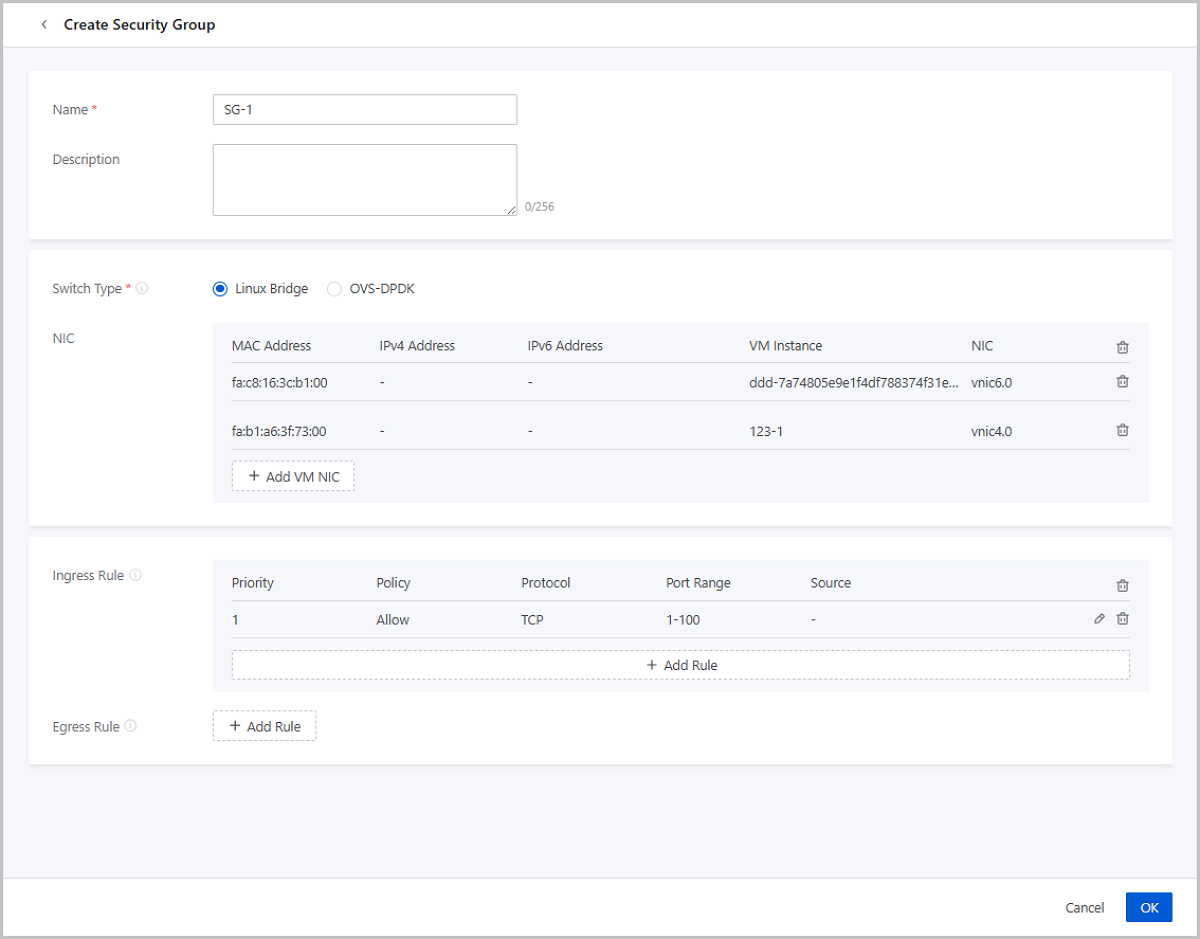
Task: Select OVS-DPDK switch type
Action: coord(334,289)
